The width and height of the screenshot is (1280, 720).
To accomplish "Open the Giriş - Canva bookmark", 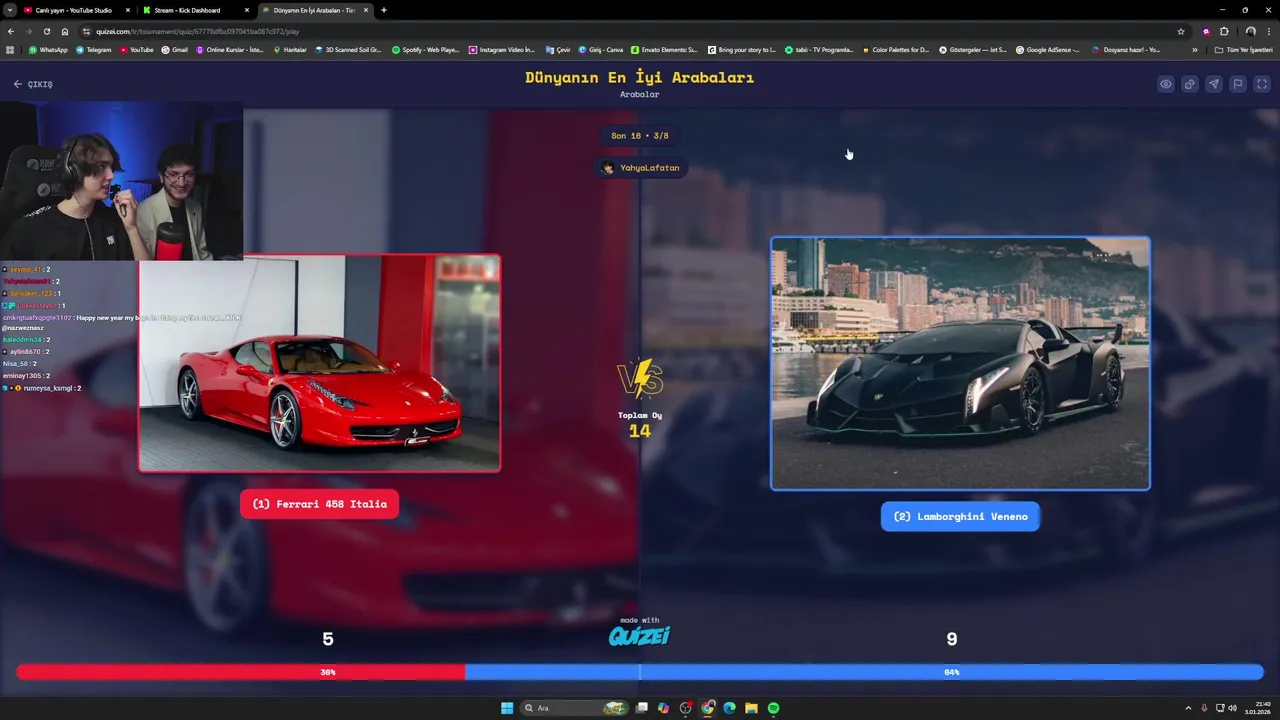I will click(601, 49).
